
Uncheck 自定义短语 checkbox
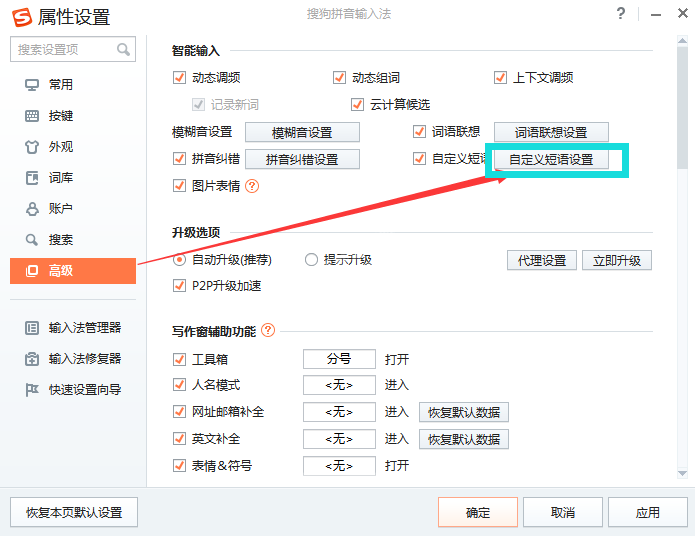tap(419, 159)
